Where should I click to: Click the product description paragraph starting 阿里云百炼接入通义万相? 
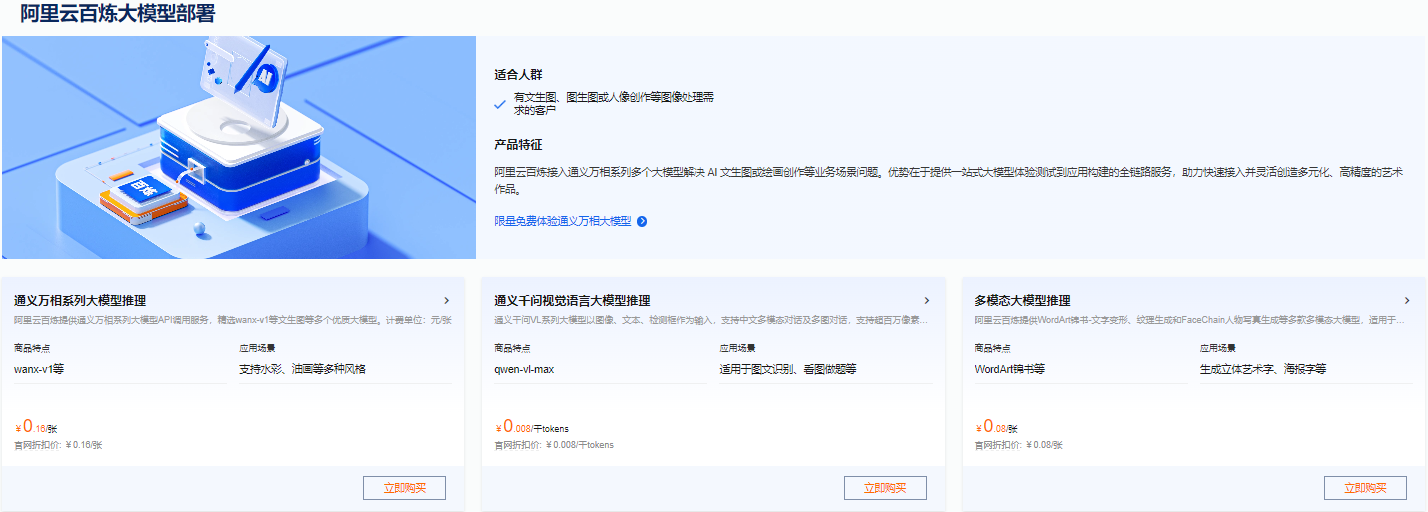949,180
